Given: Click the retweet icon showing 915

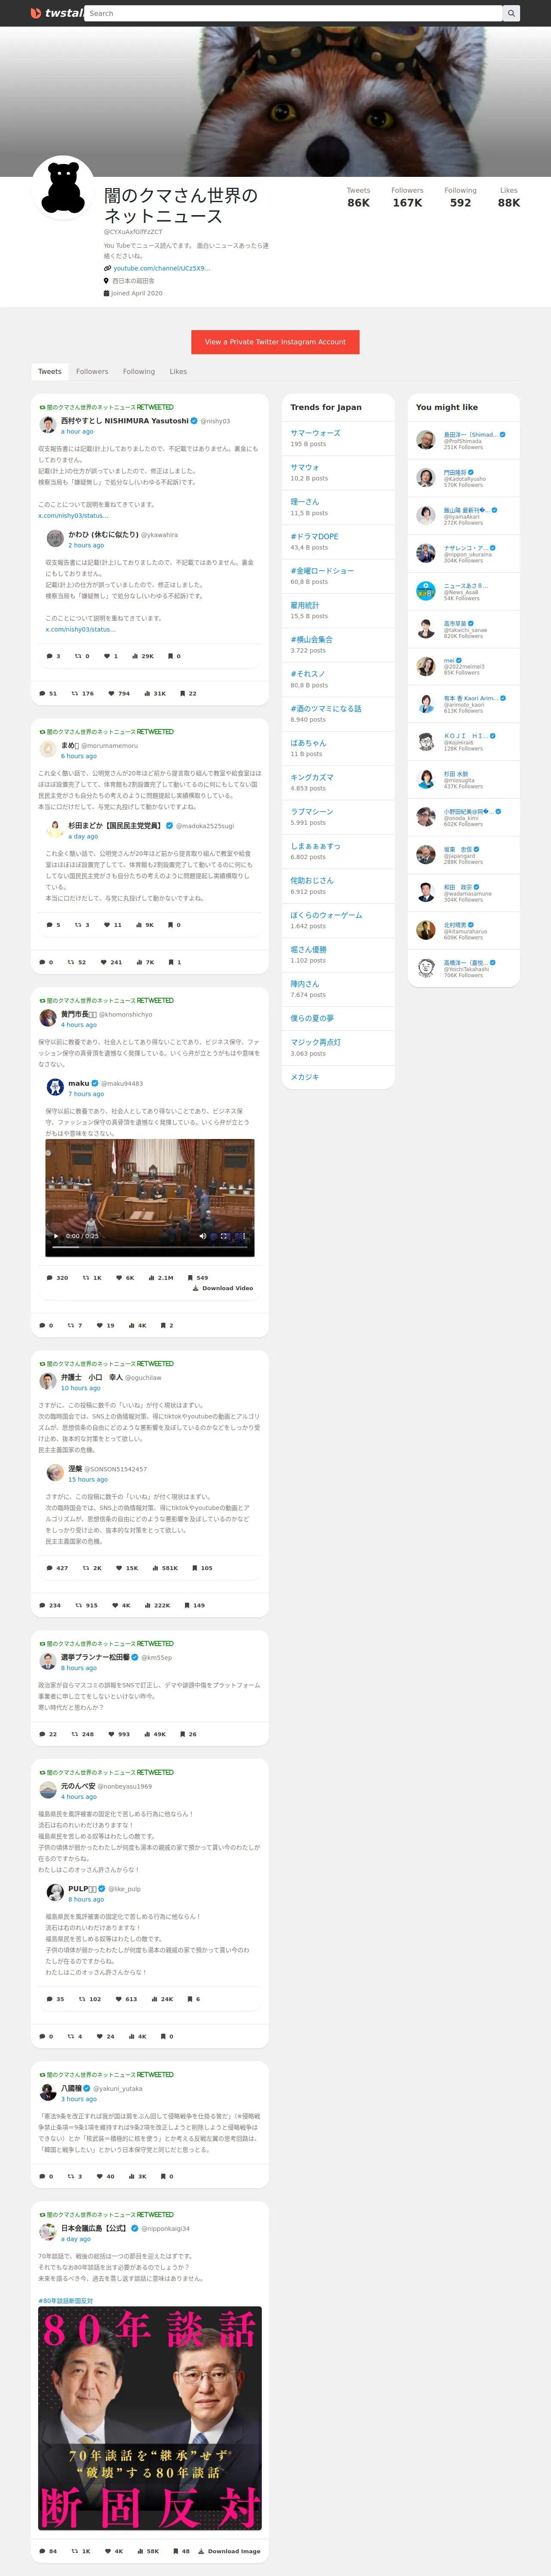Looking at the screenshot, I should tap(79, 1605).
